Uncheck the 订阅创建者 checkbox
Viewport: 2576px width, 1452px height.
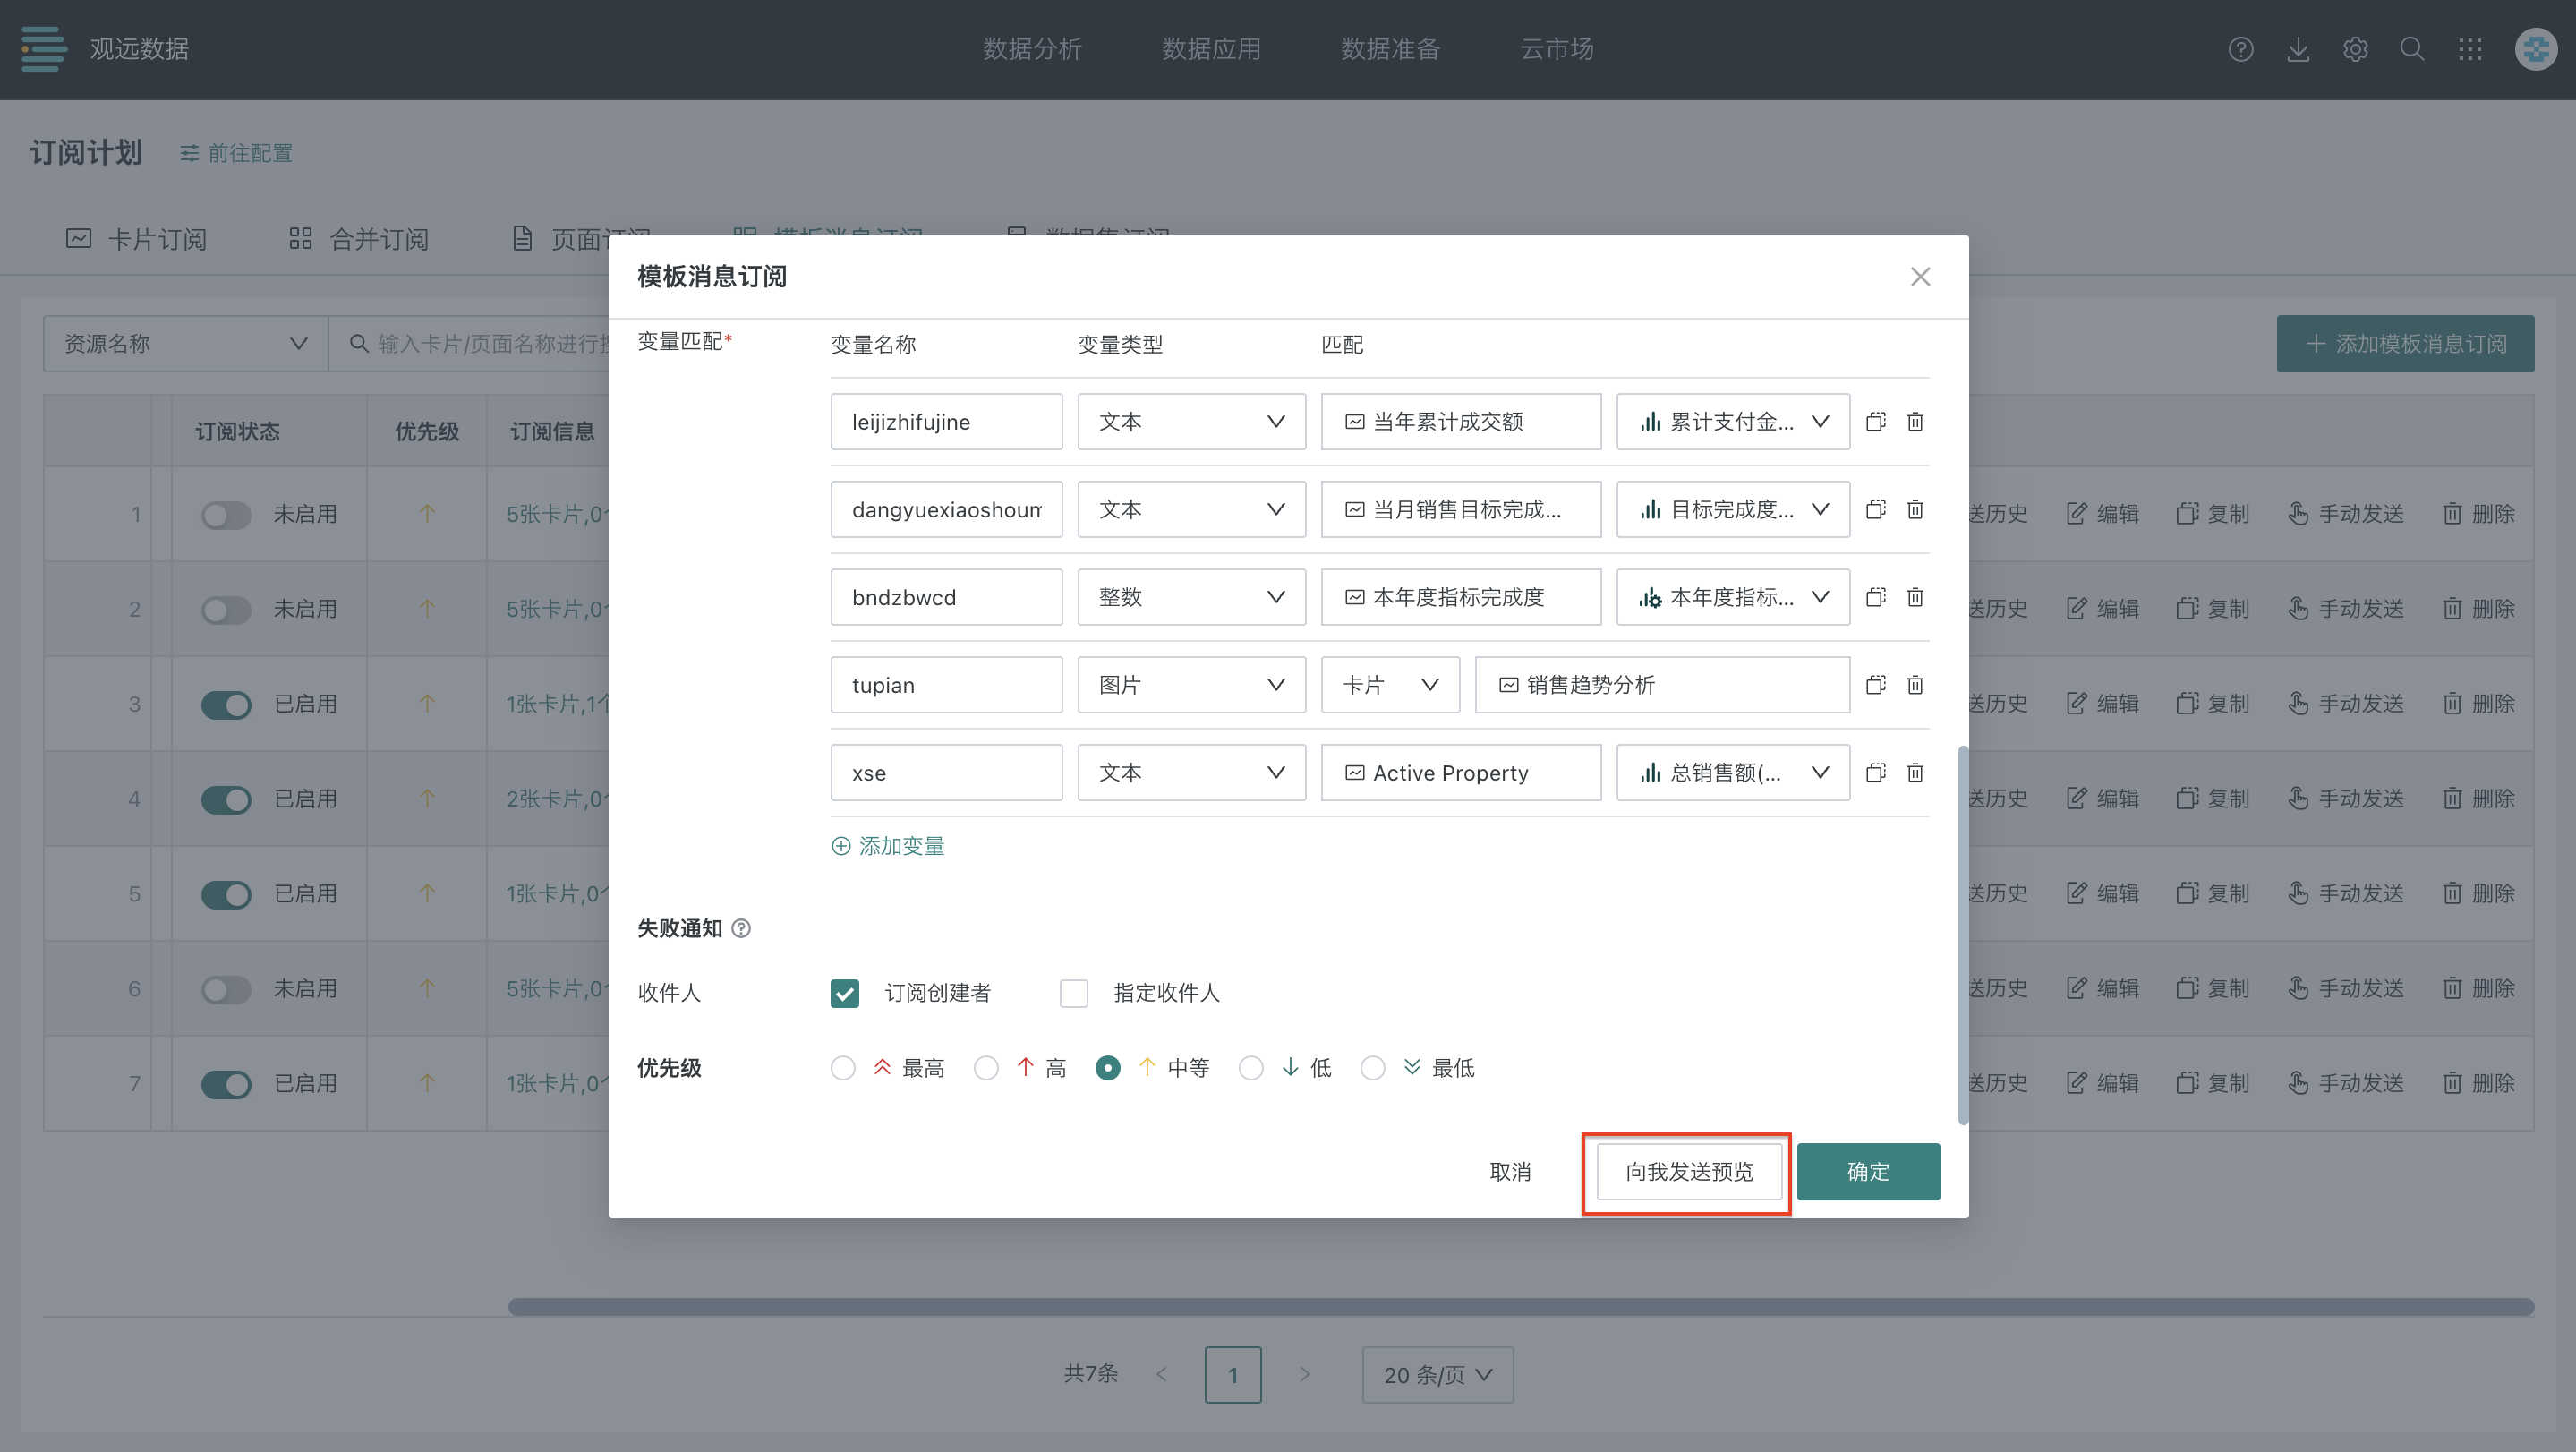pos(844,993)
